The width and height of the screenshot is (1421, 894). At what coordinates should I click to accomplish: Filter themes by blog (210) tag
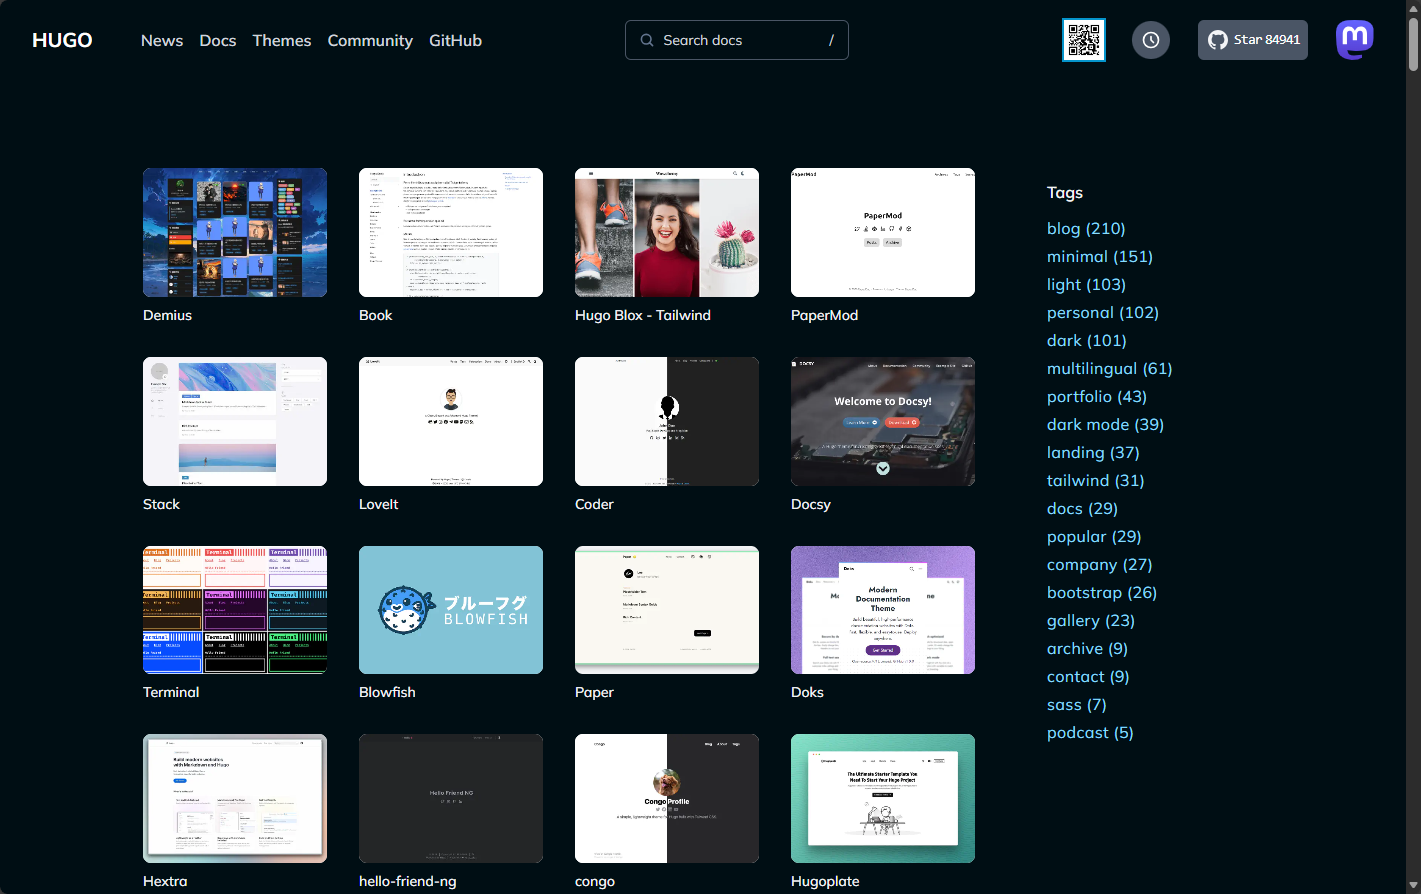coord(1085,229)
